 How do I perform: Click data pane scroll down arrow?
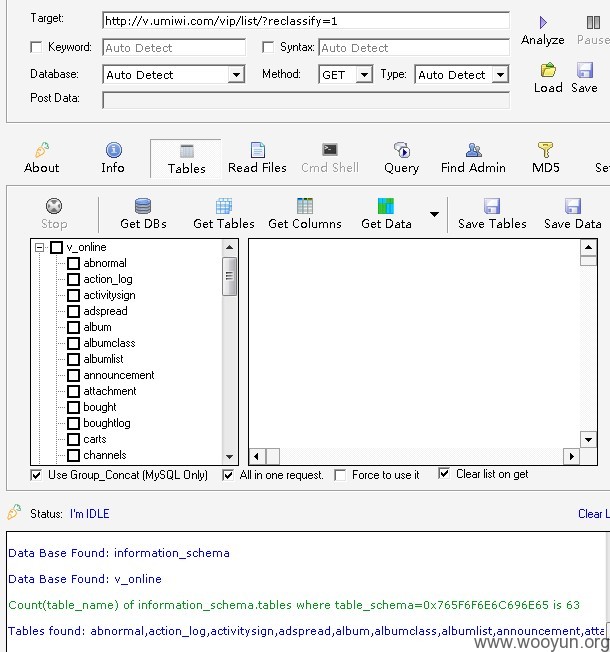(588, 440)
